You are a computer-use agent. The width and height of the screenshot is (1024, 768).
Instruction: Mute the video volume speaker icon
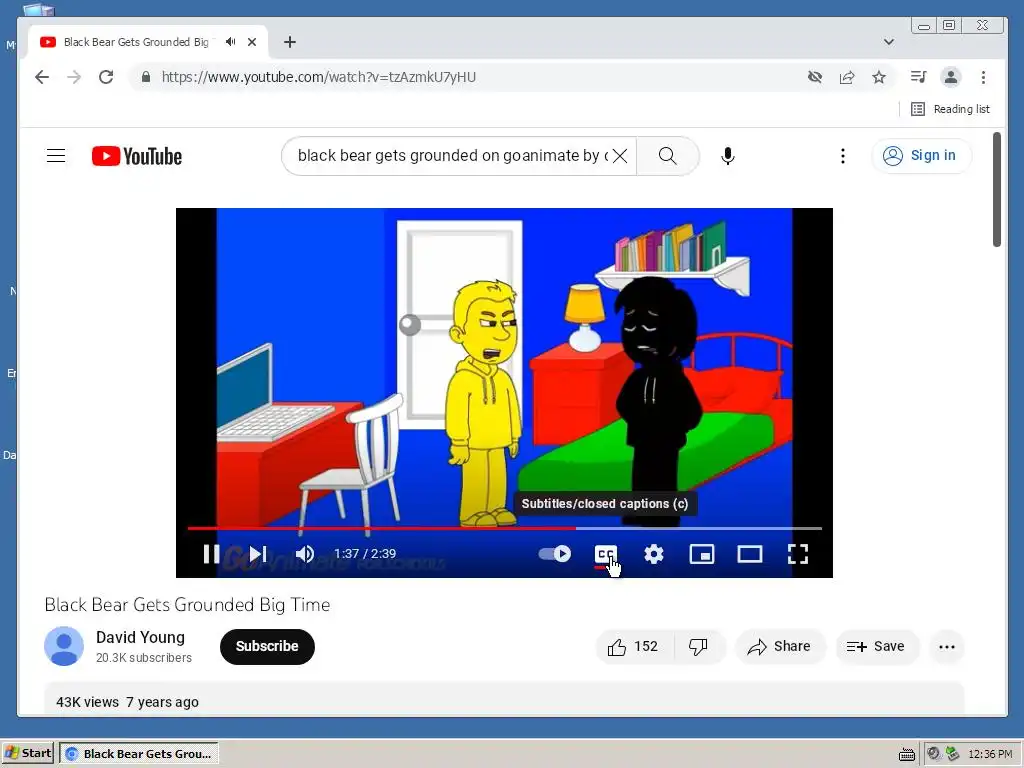pyautogui.click(x=305, y=554)
